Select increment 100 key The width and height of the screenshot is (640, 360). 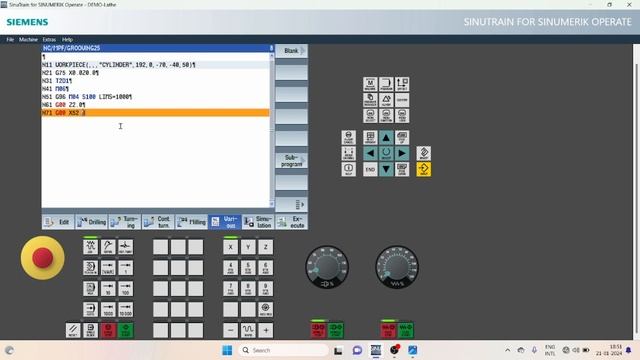(126, 289)
